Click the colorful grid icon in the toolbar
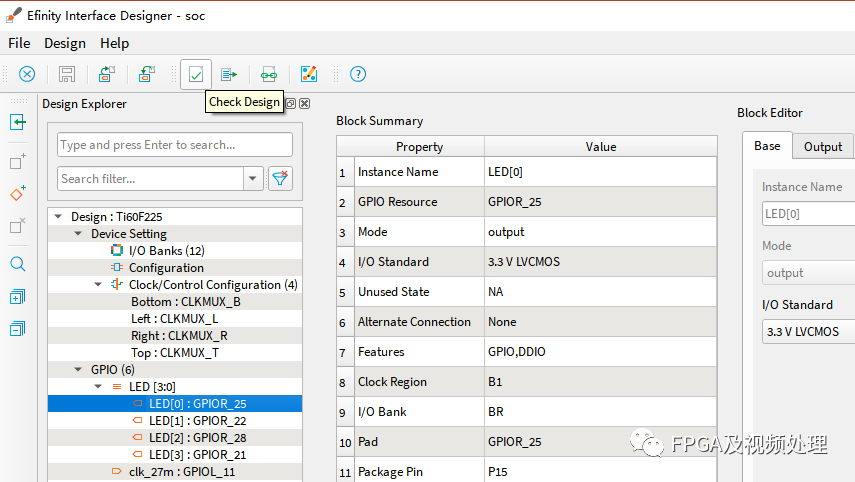The image size is (855, 482). [x=308, y=74]
